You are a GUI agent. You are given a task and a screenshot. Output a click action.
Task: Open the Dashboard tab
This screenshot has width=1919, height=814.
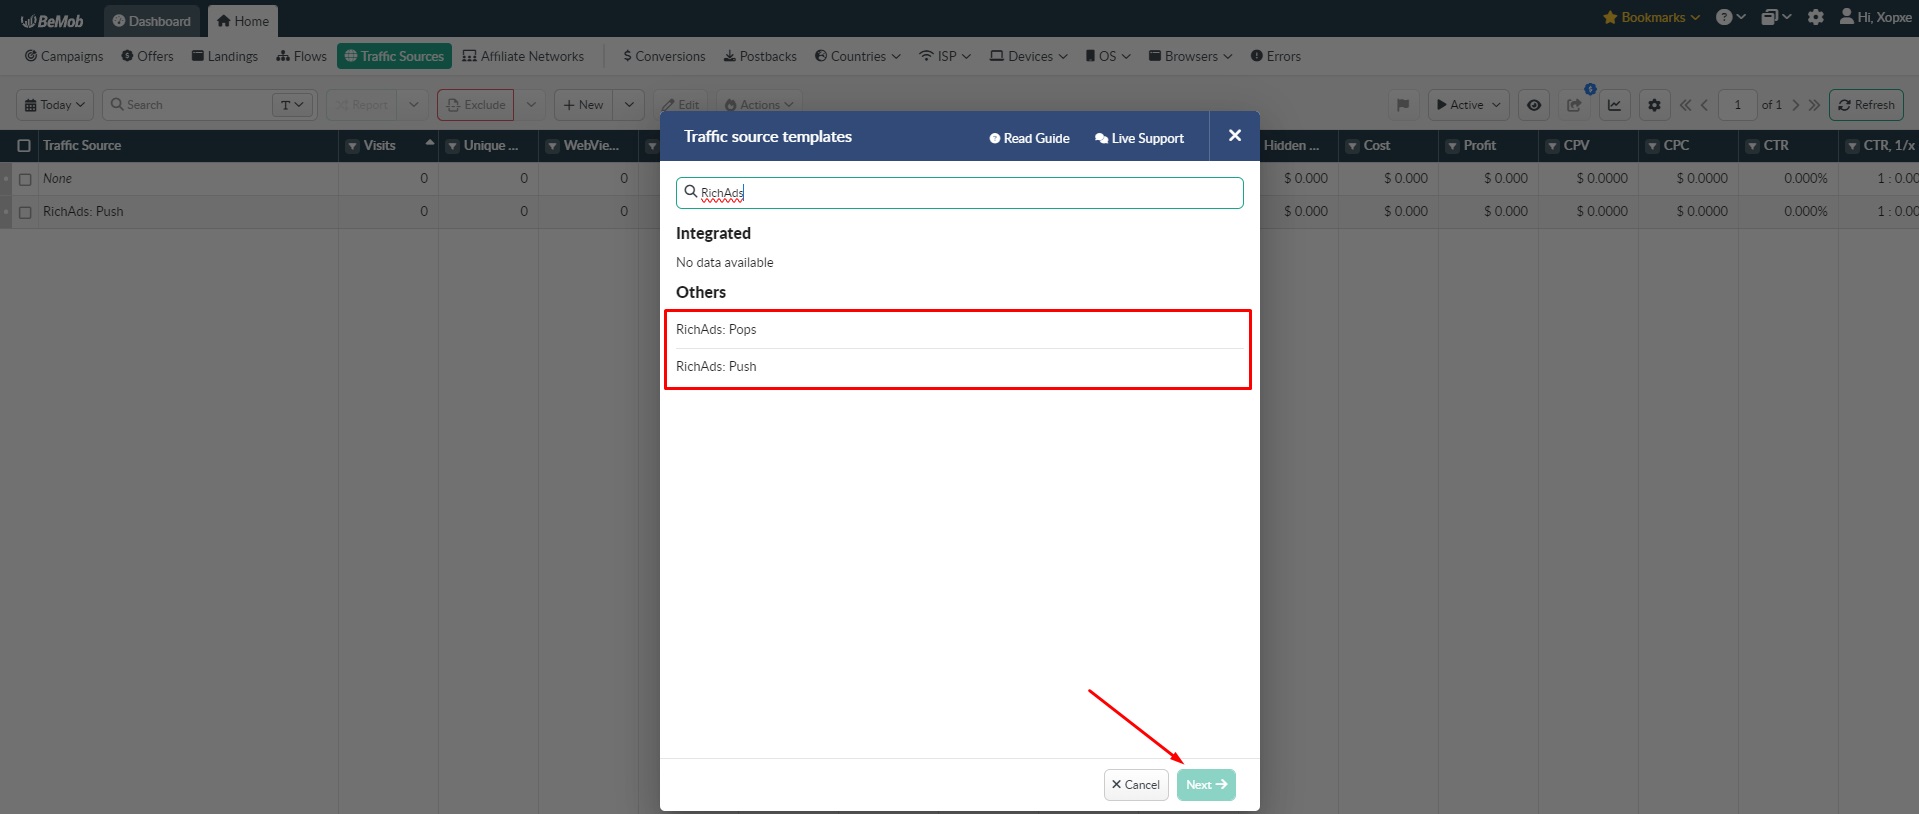(152, 21)
